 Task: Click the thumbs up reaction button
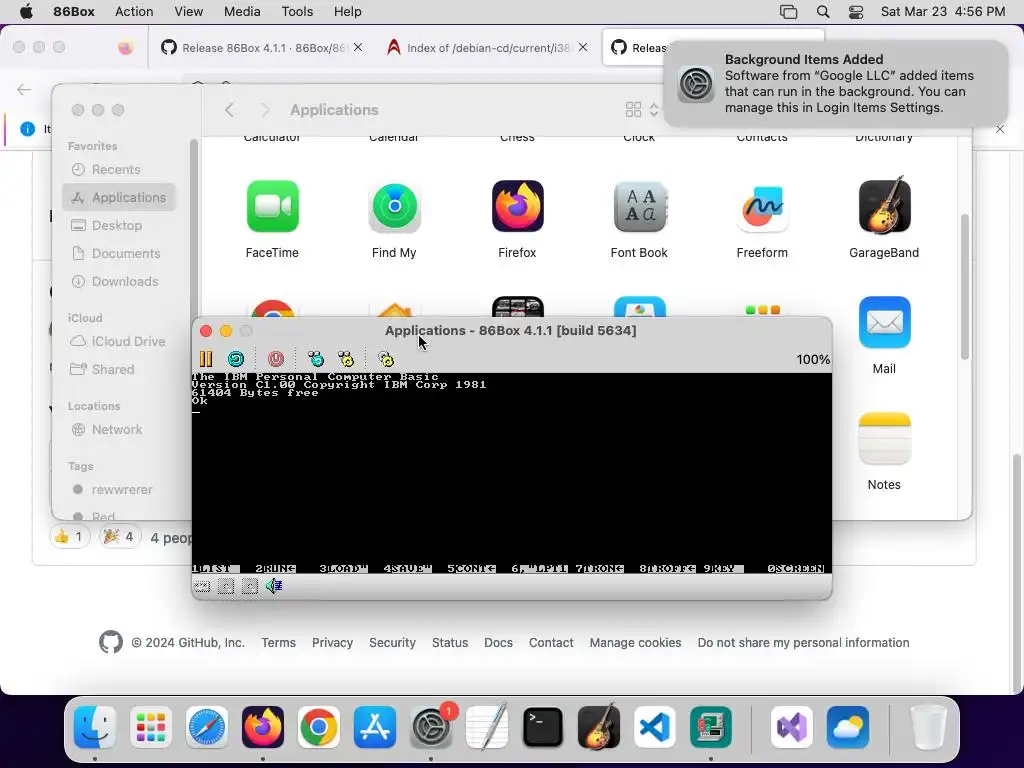tap(69, 537)
